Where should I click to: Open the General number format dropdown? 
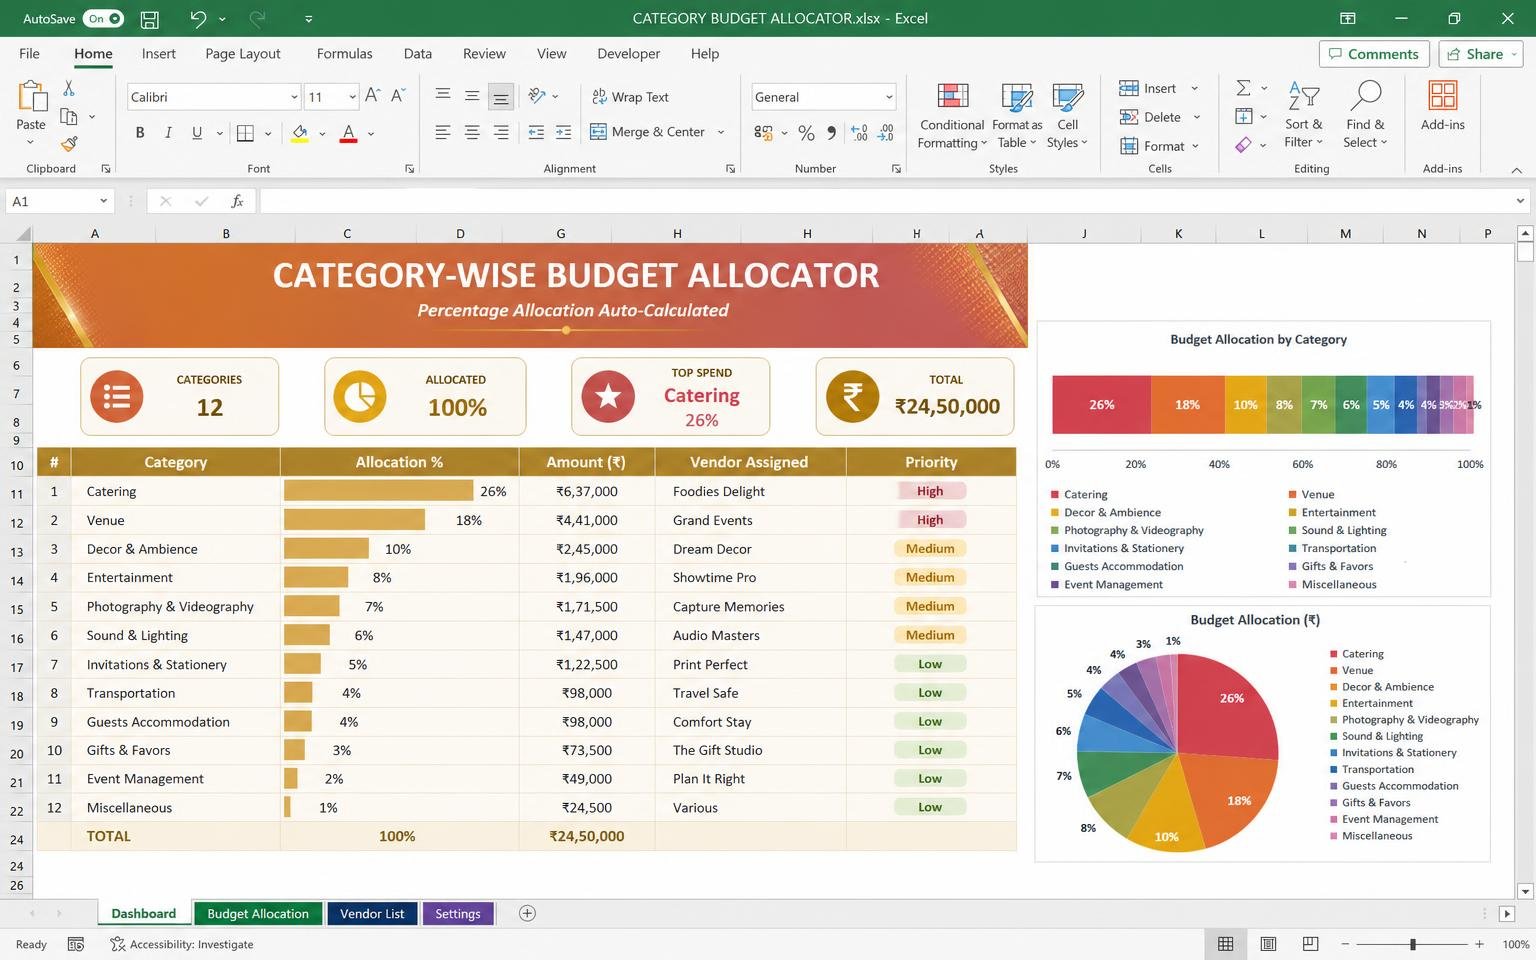888,97
